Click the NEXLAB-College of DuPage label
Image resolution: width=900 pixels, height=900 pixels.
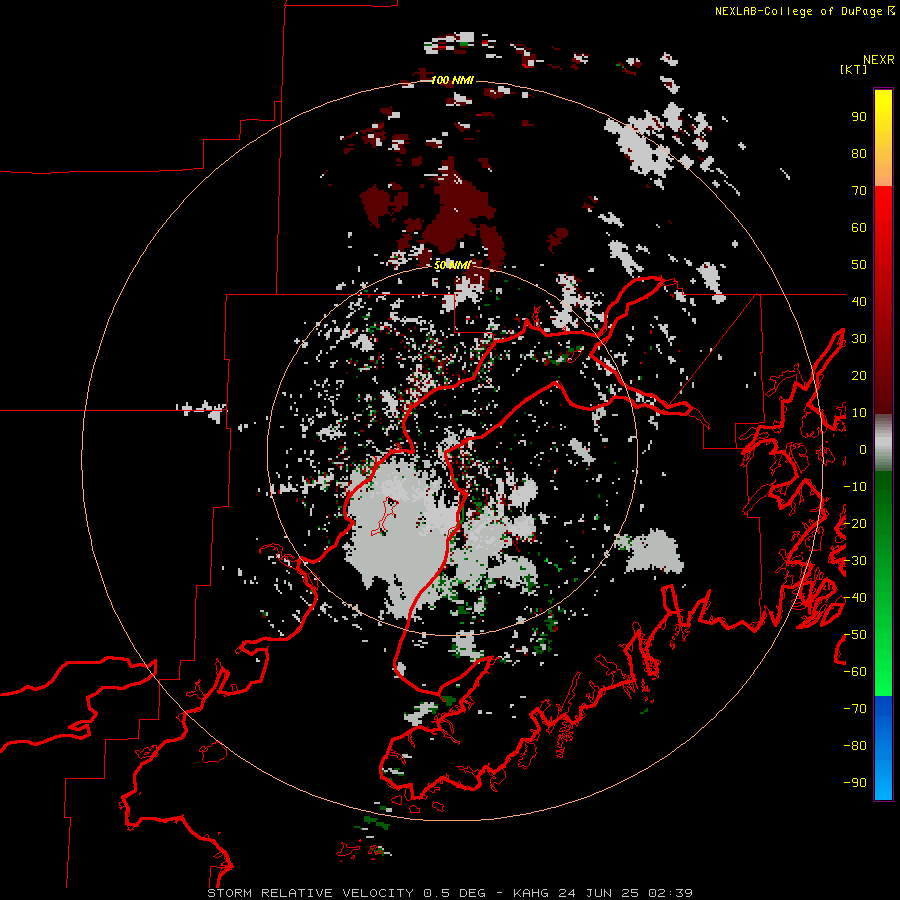click(x=804, y=11)
